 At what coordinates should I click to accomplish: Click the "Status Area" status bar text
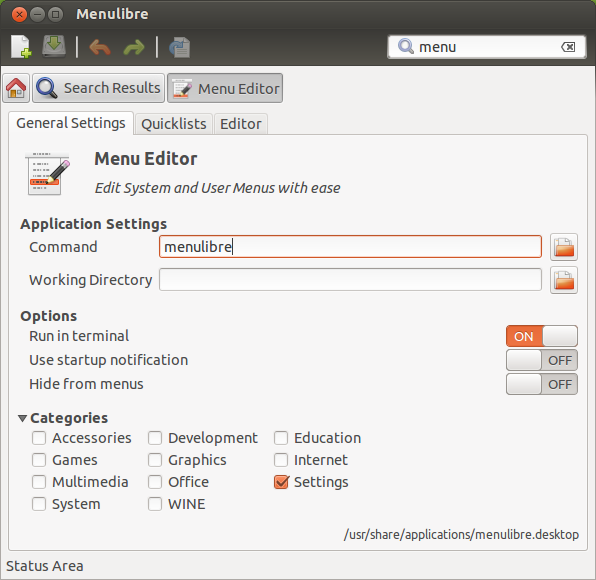[45, 566]
